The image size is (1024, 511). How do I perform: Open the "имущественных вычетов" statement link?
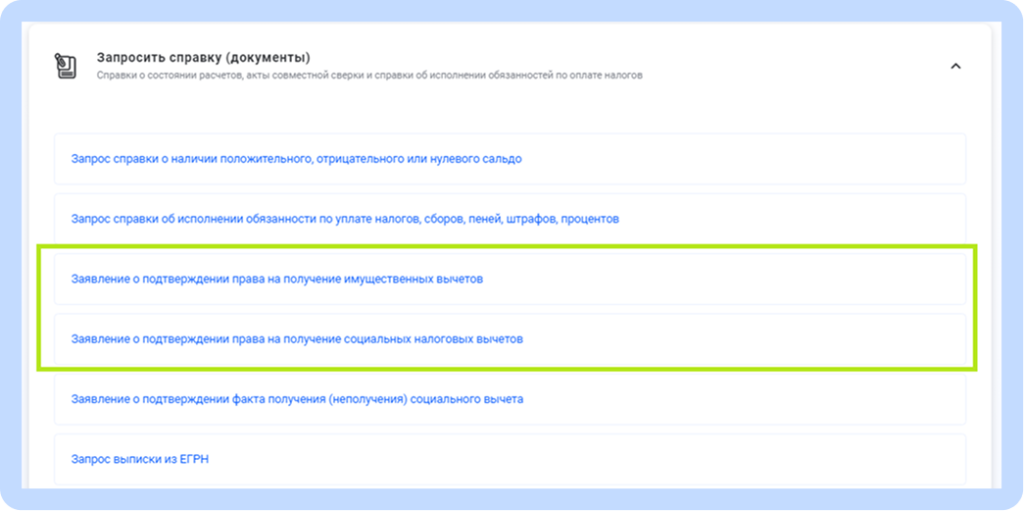277,279
